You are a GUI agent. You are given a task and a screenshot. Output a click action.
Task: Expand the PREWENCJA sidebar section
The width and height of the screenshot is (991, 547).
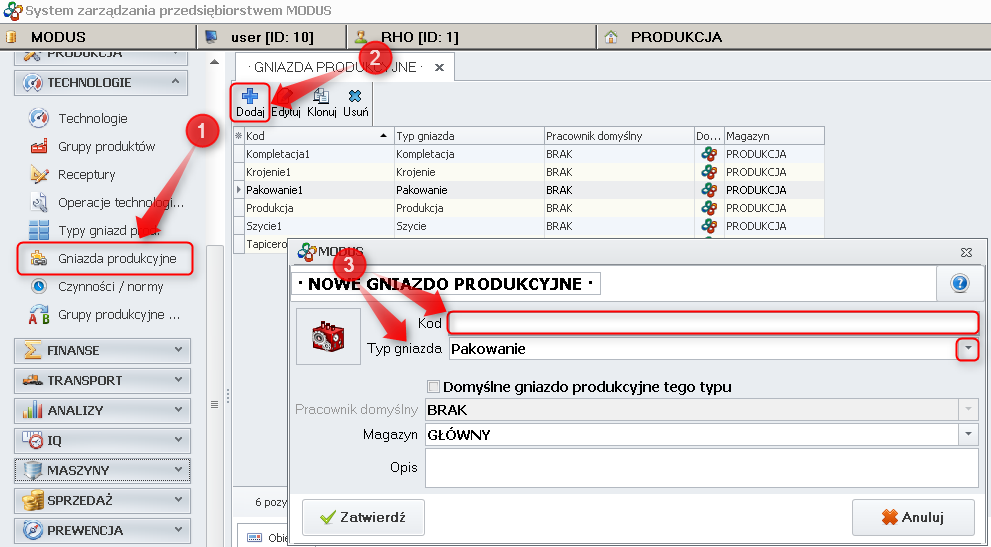click(102, 530)
